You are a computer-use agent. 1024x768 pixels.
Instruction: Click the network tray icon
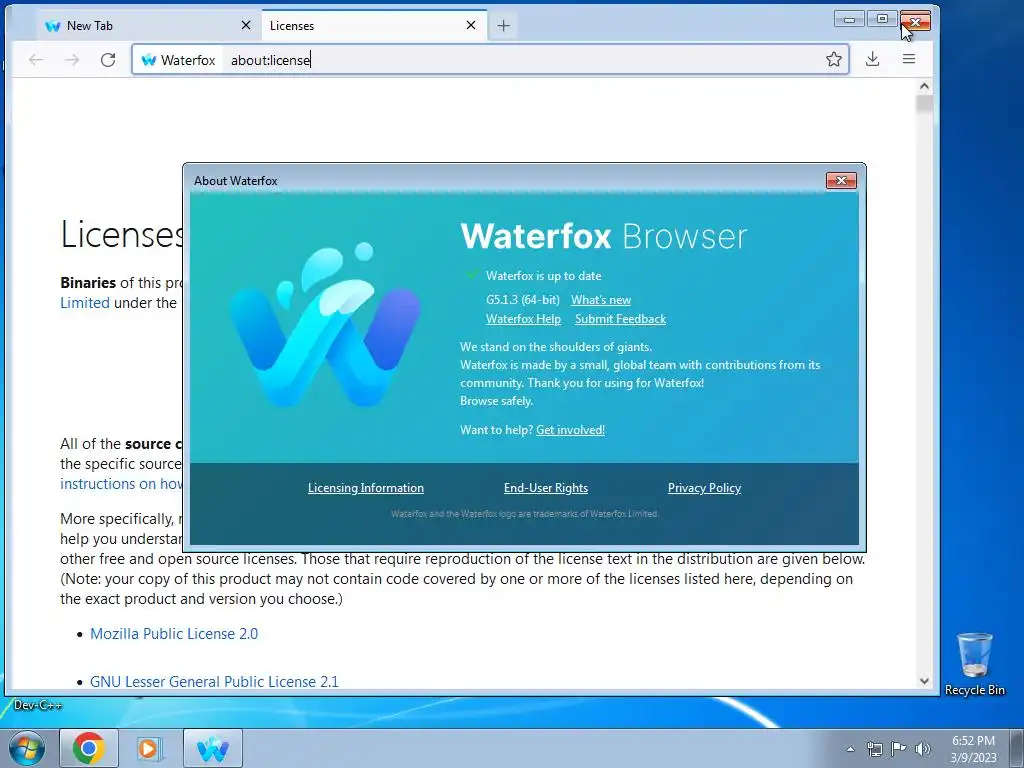[x=874, y=749]
